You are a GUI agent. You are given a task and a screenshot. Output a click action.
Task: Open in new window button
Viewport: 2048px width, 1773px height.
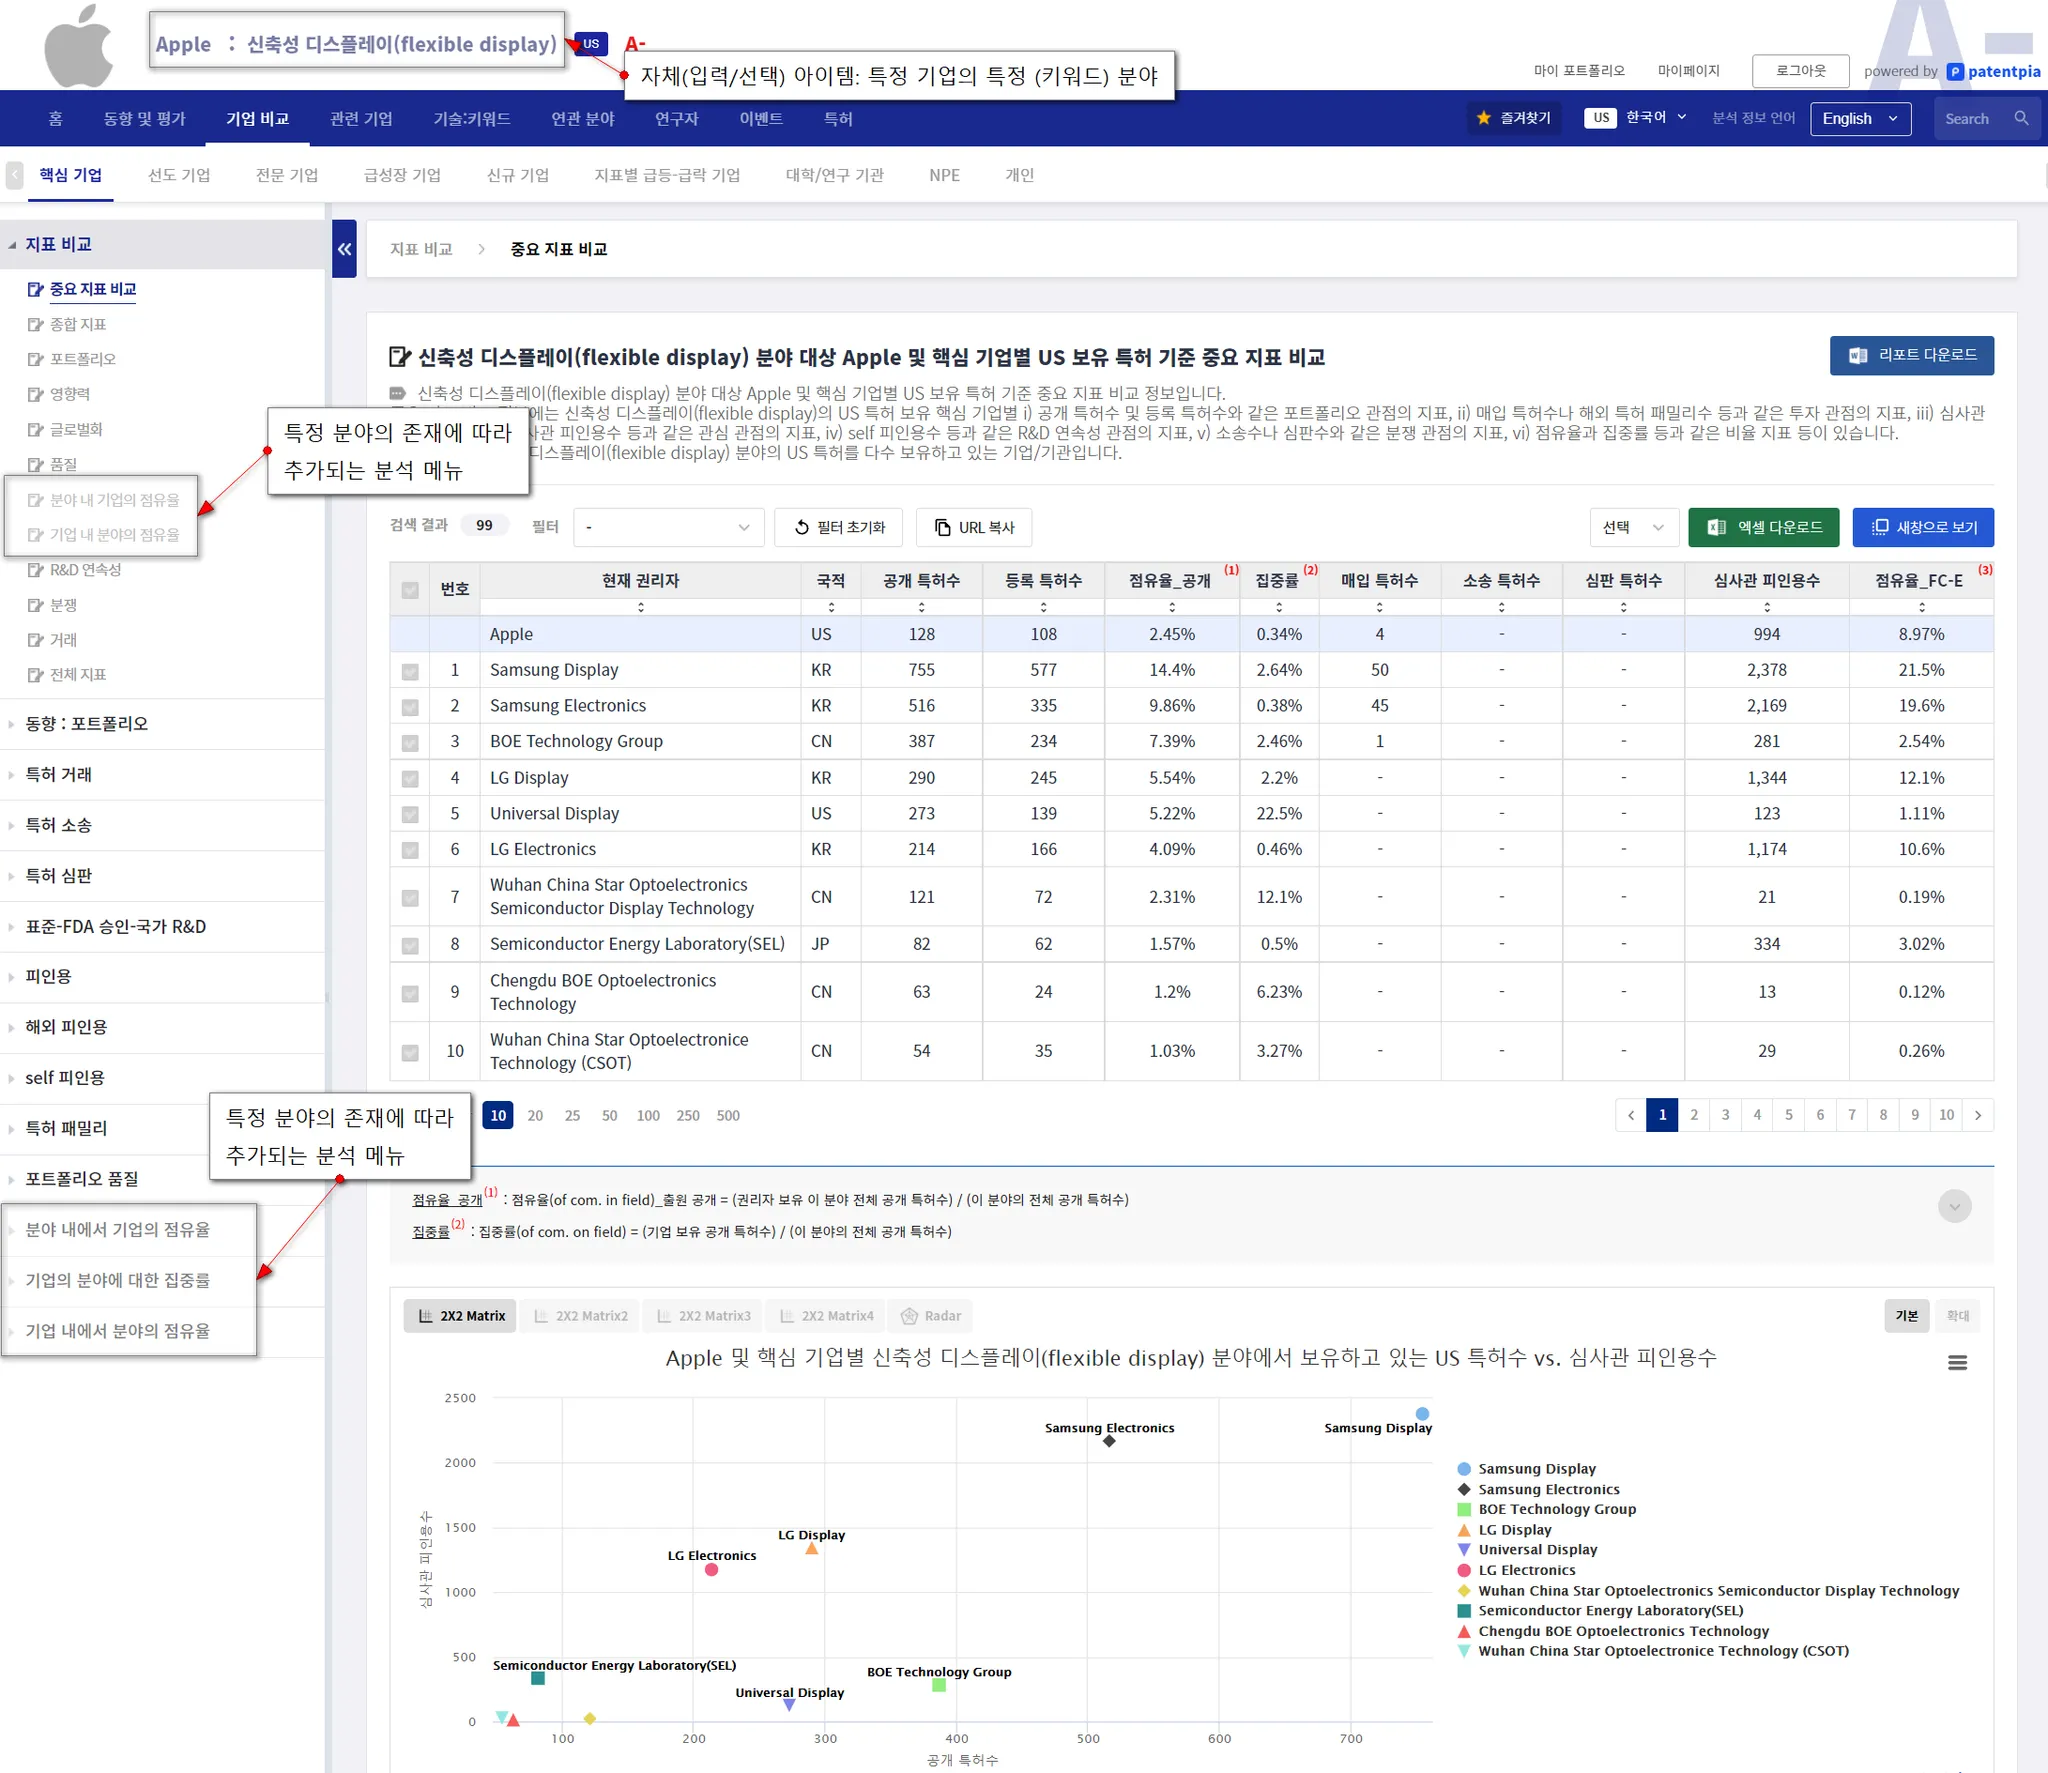pos(1922,527)
